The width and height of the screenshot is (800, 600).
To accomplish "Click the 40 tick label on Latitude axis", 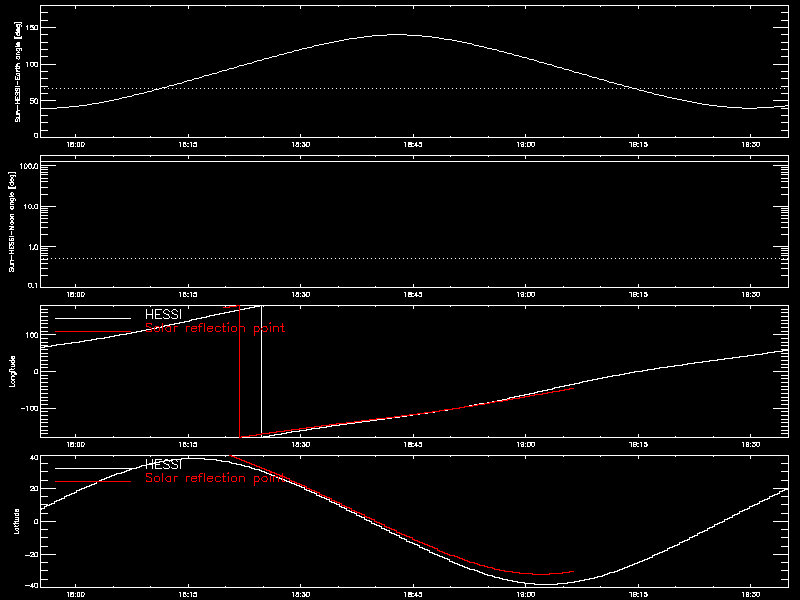I will [35, 457].
